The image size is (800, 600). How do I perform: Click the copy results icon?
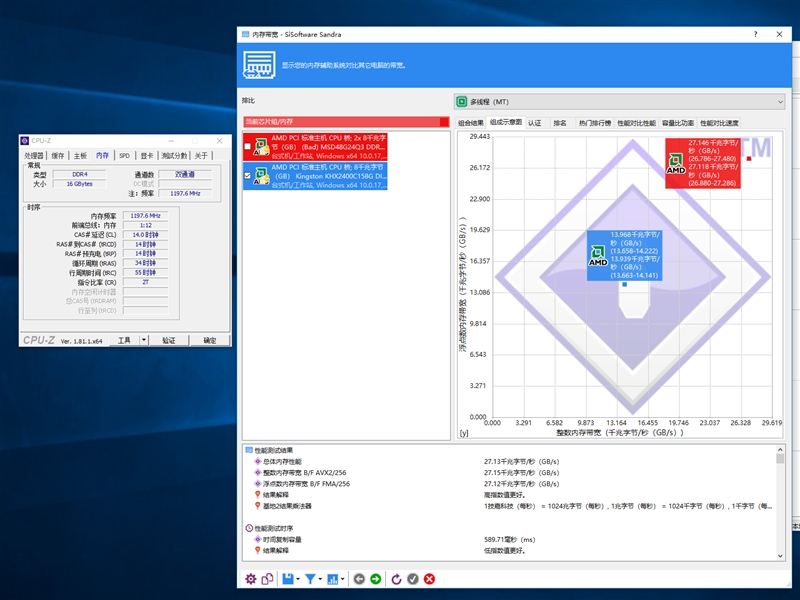click(x=267, y=579)
